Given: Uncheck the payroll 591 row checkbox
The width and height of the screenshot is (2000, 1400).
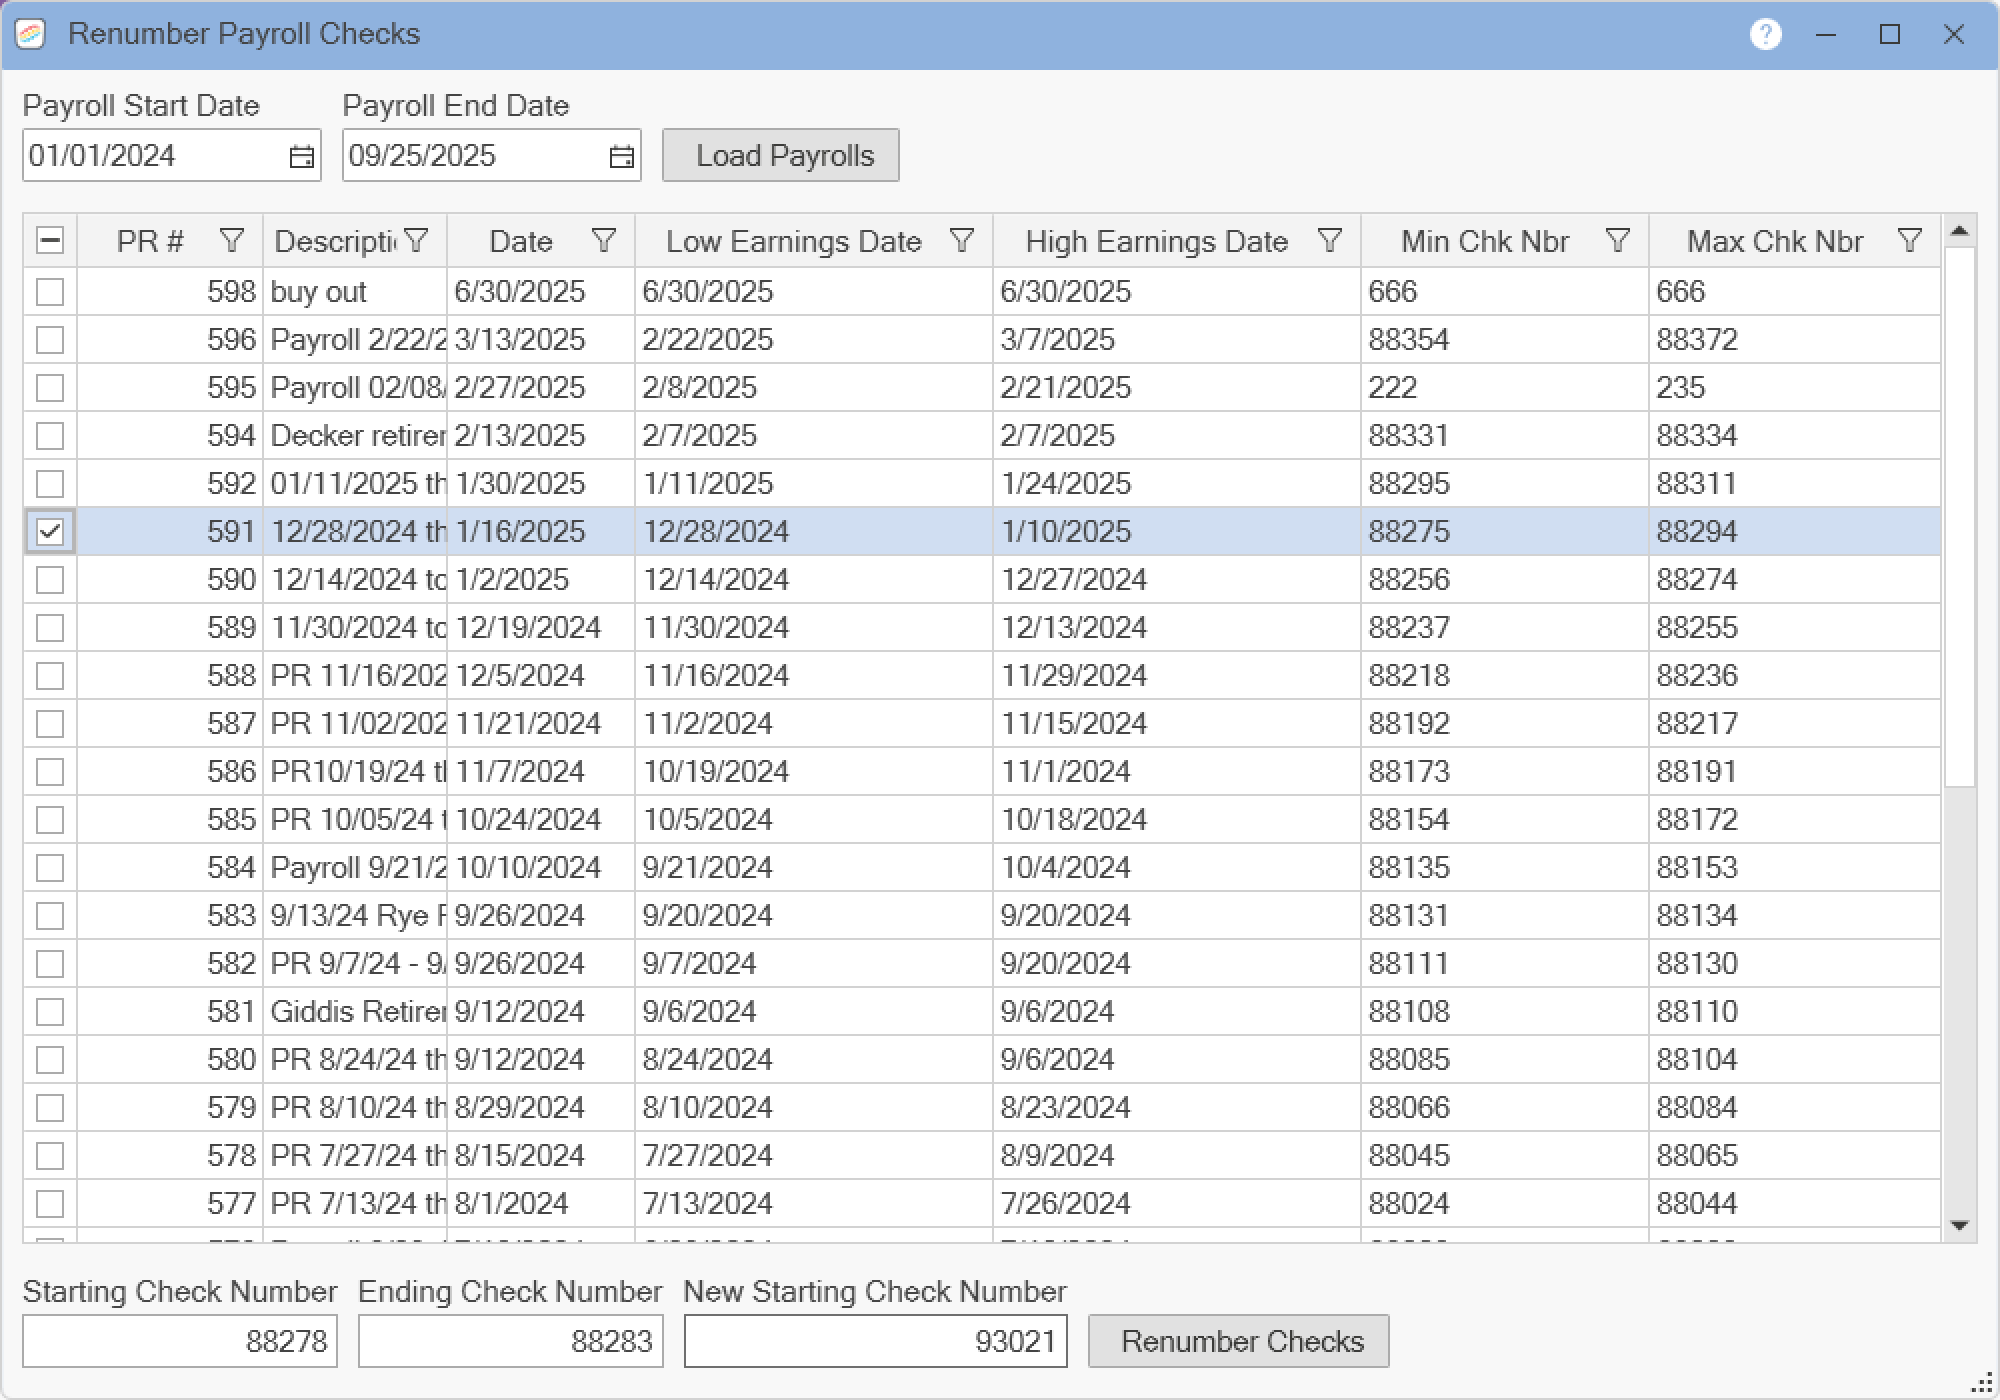Looking at the screenshot, I should [50, 531].
